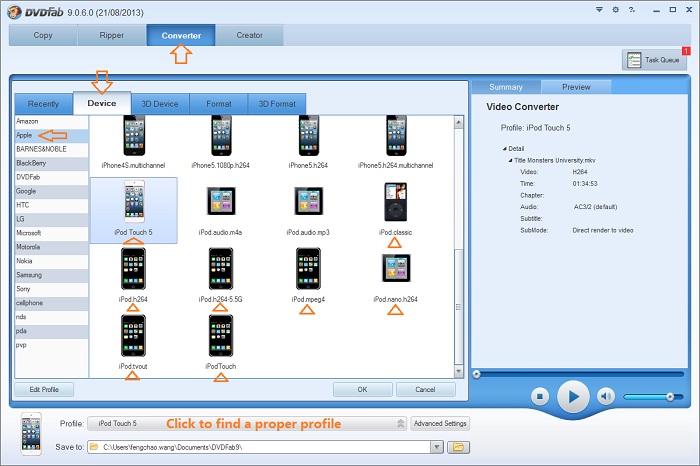Screen dimensions: 700x466
Task: Click the profile list scrollbar down arrow
Action: click(x=458, y=371)
